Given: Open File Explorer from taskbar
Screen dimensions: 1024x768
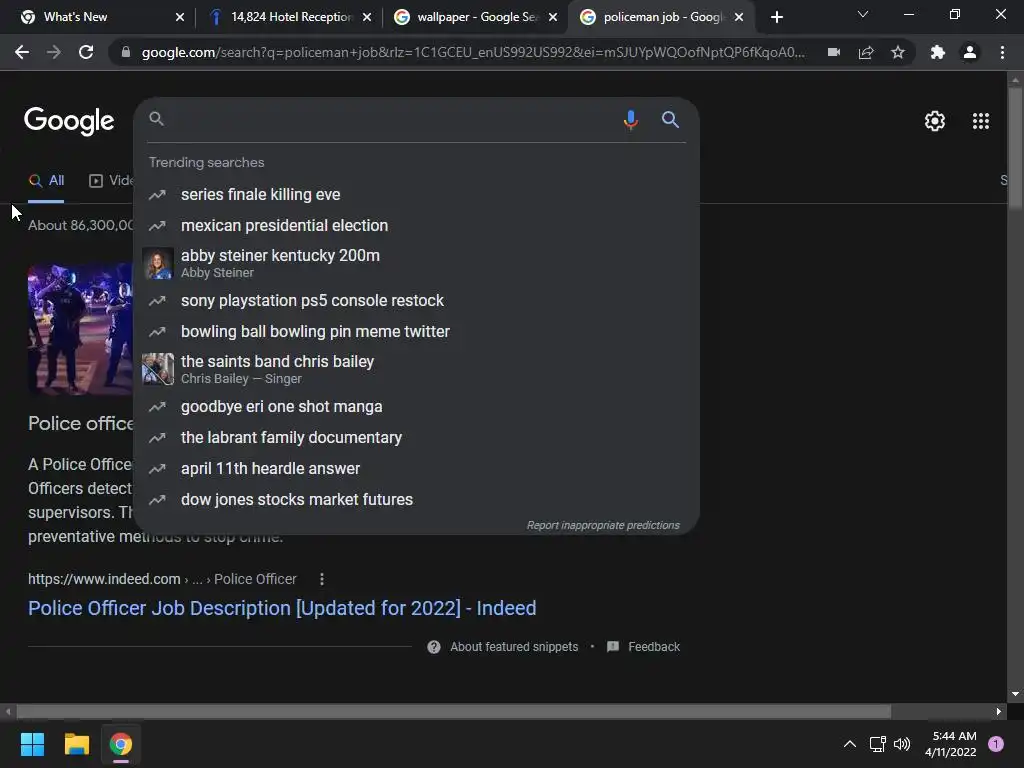Looking at the screenshot, I should pos(76,744).
